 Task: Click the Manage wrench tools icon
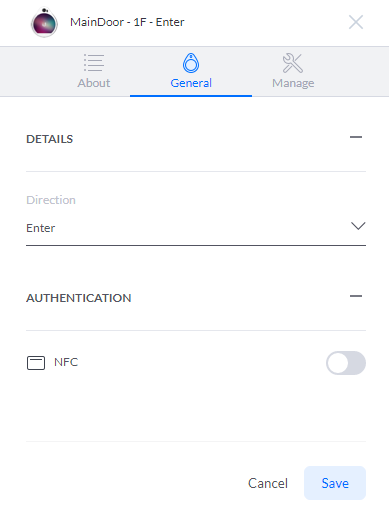pos(293,63)
